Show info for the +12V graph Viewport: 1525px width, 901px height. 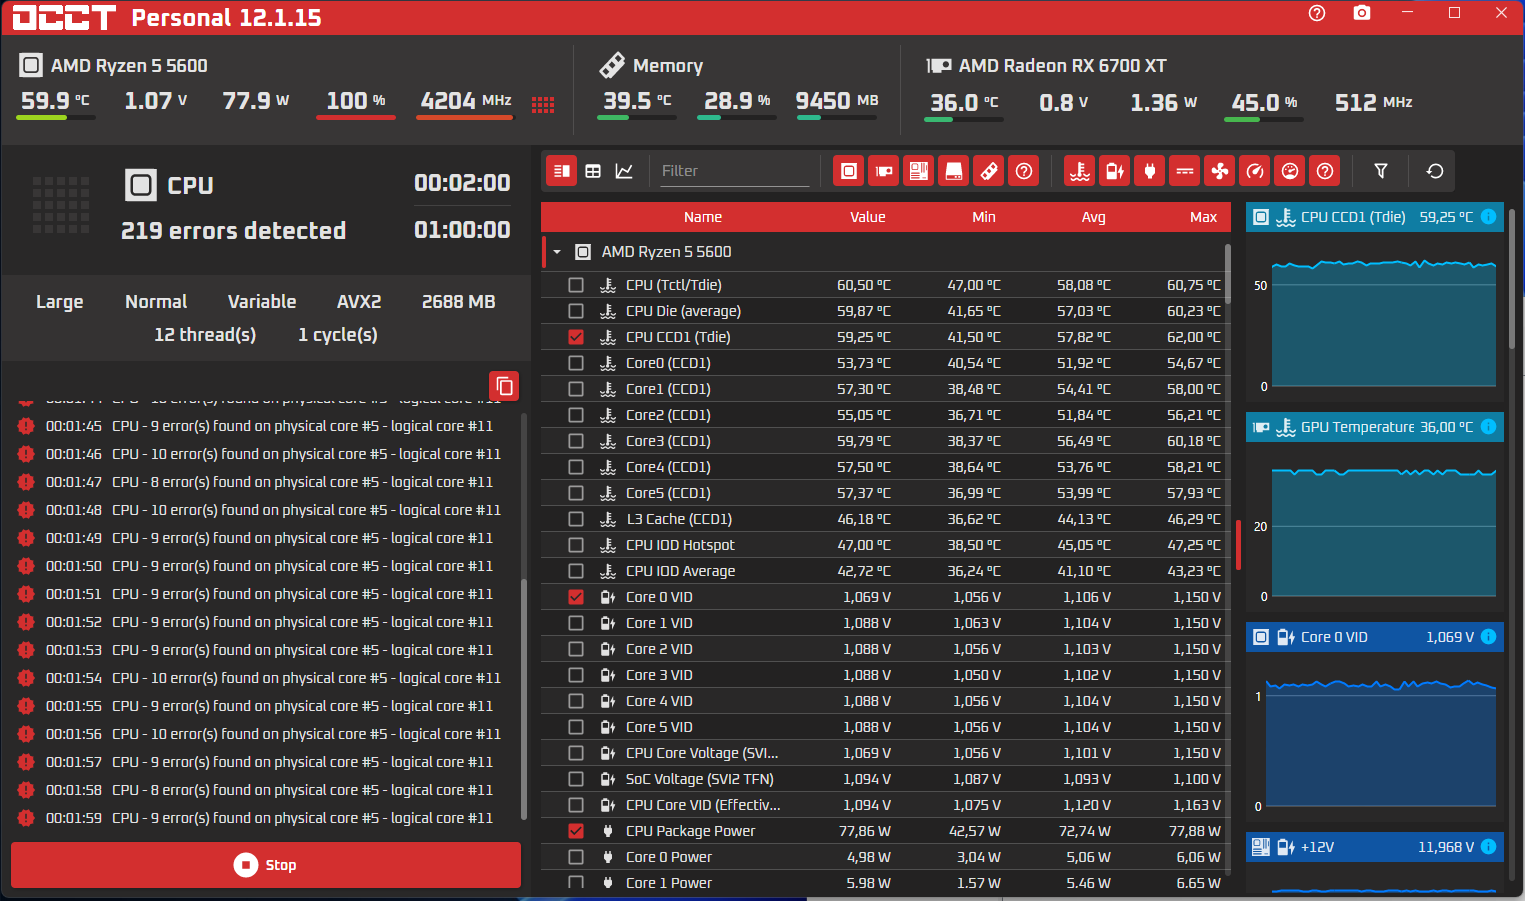click(1488, 847)
